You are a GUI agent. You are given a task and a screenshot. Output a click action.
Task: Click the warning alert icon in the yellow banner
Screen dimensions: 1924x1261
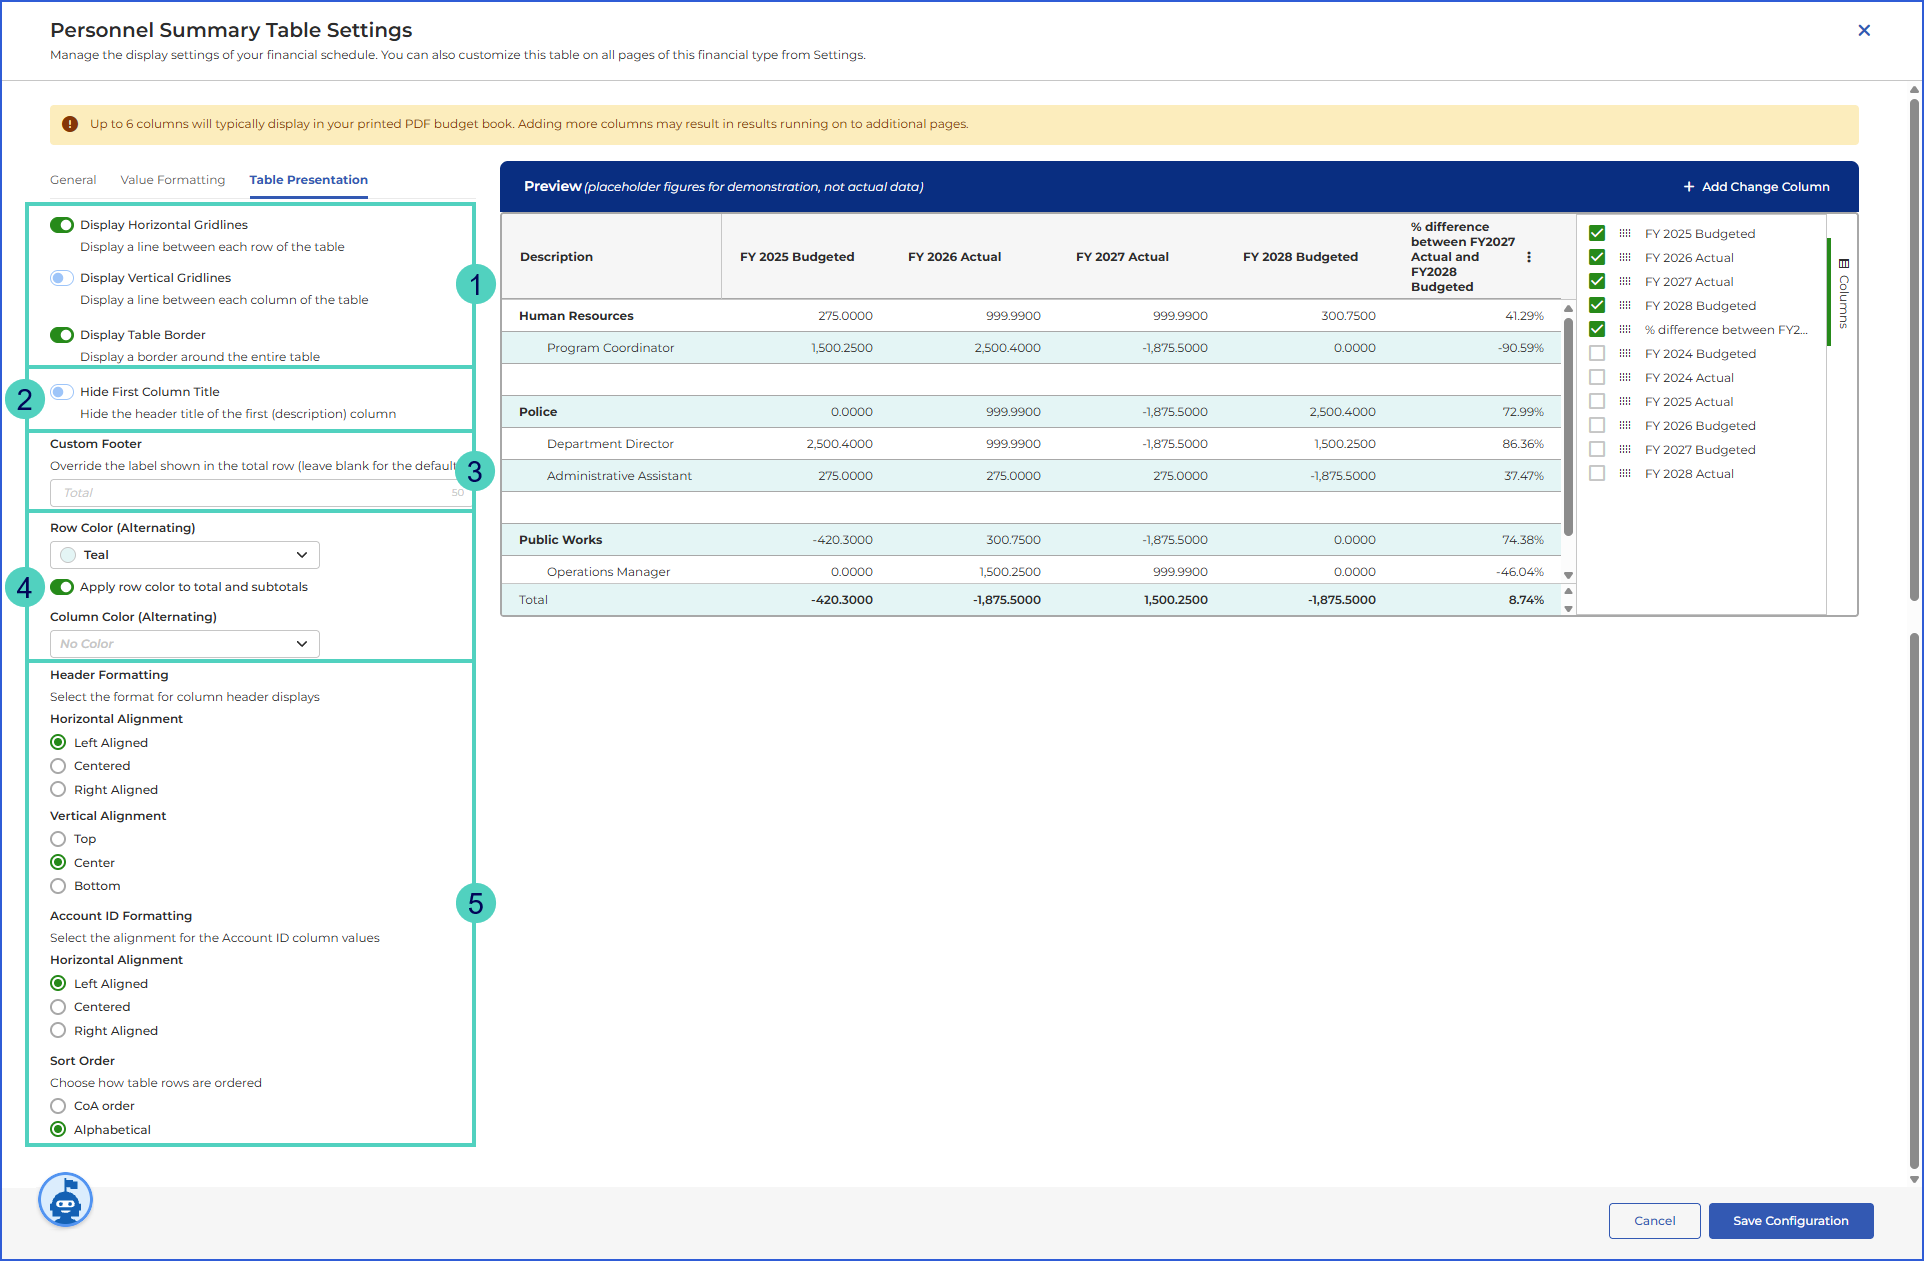(x=70, y=124)
